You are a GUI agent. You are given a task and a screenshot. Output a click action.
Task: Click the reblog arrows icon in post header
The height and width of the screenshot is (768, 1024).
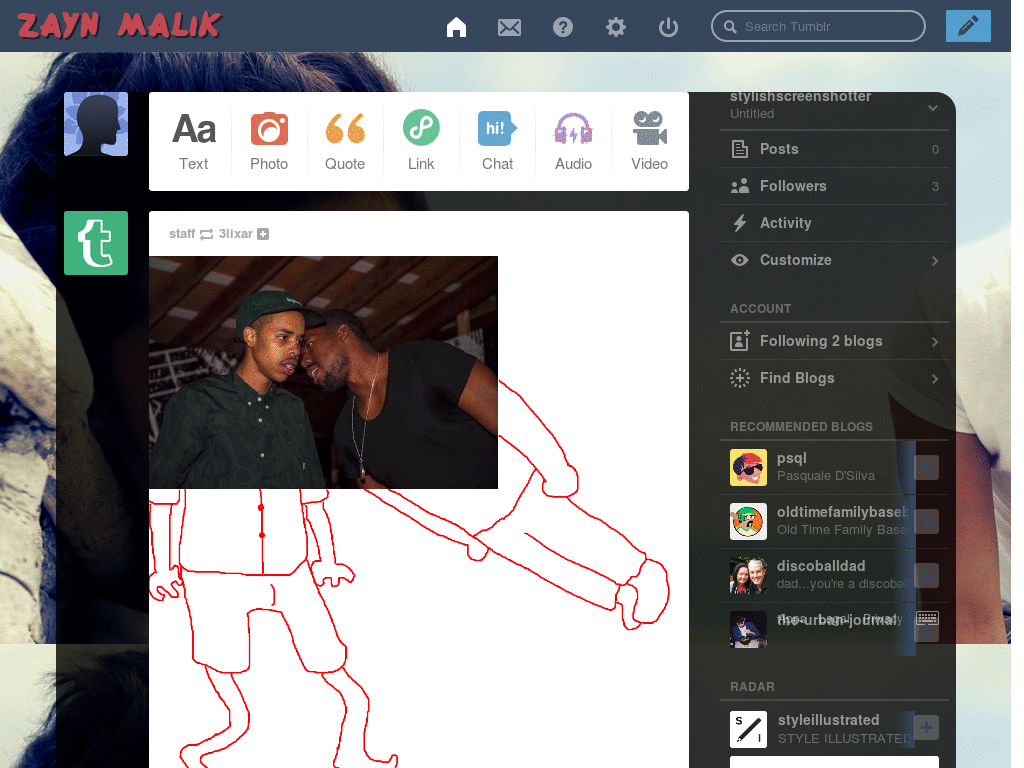pos(206,234)
